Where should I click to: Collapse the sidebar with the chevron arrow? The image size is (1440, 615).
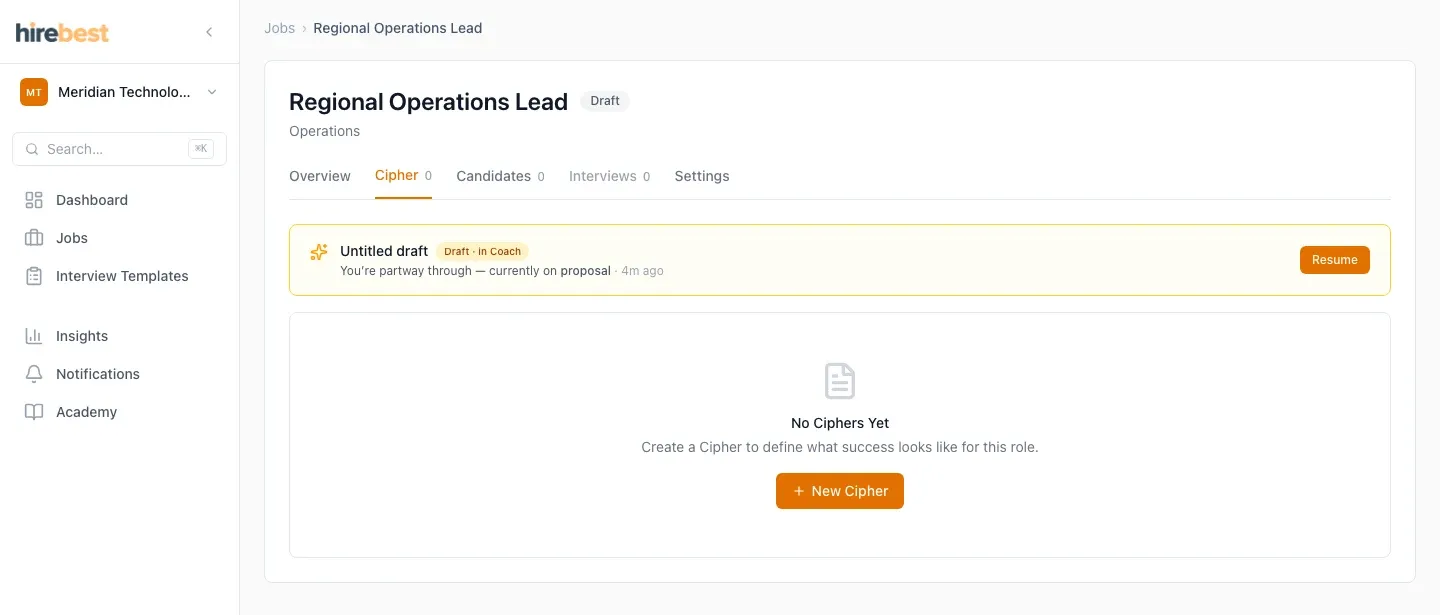click(209, 32)
